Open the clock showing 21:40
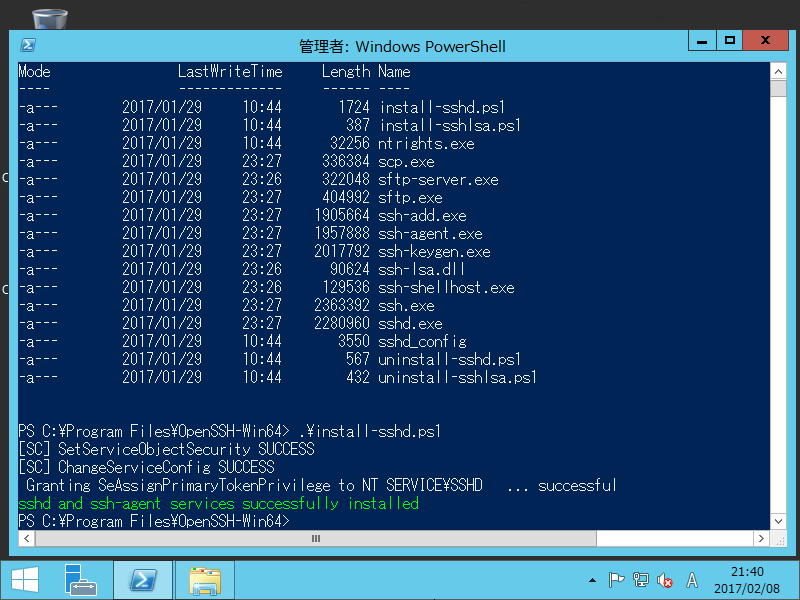The image size is (800, 600). 747,571
